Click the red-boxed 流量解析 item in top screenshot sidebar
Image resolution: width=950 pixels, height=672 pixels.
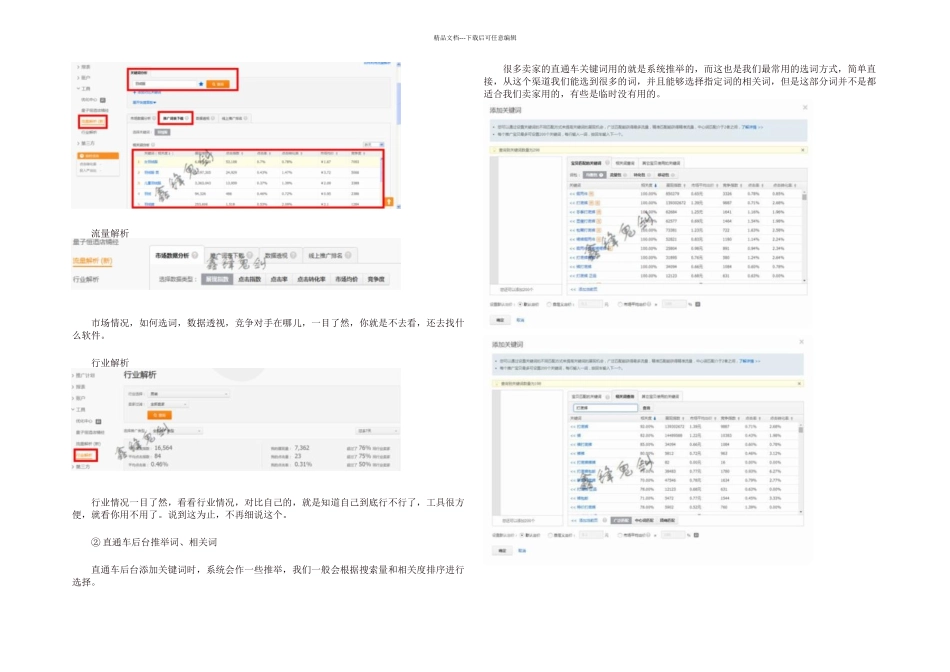pyautogui.click(x=93, y=122)
